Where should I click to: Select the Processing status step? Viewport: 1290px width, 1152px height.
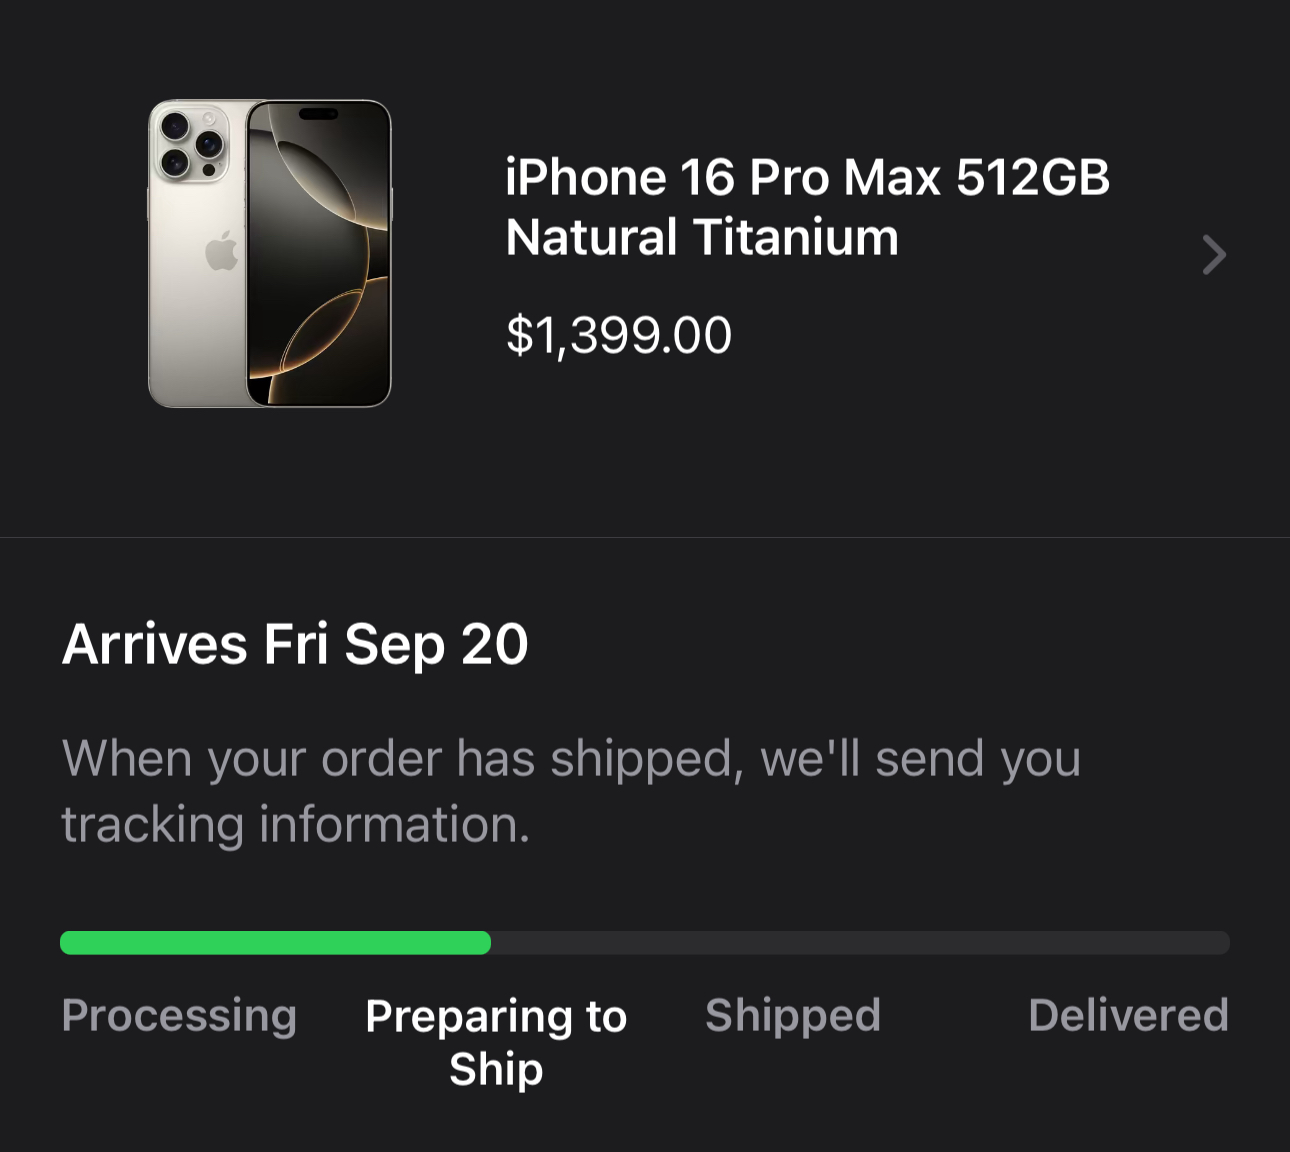pyautogui.click(x=179, y=1015)
